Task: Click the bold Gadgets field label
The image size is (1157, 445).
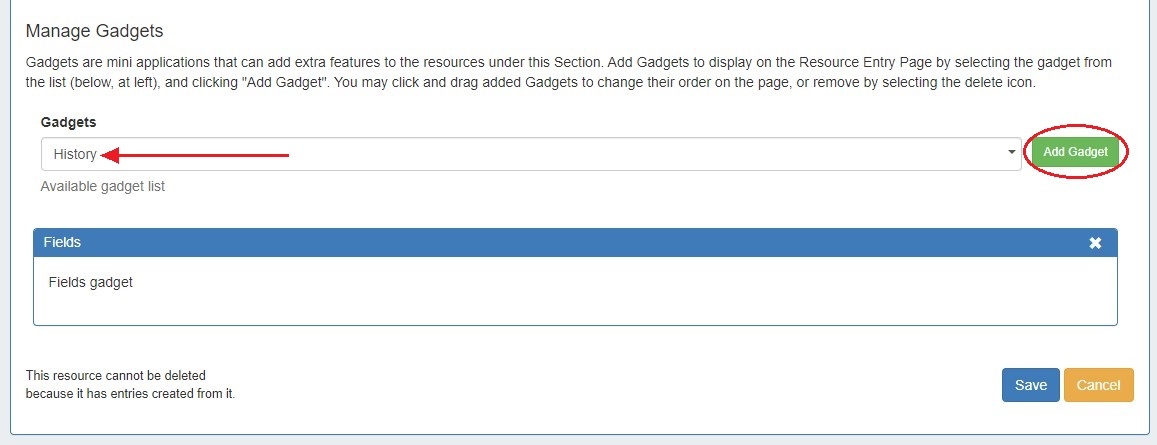Action: click(69, 121)
